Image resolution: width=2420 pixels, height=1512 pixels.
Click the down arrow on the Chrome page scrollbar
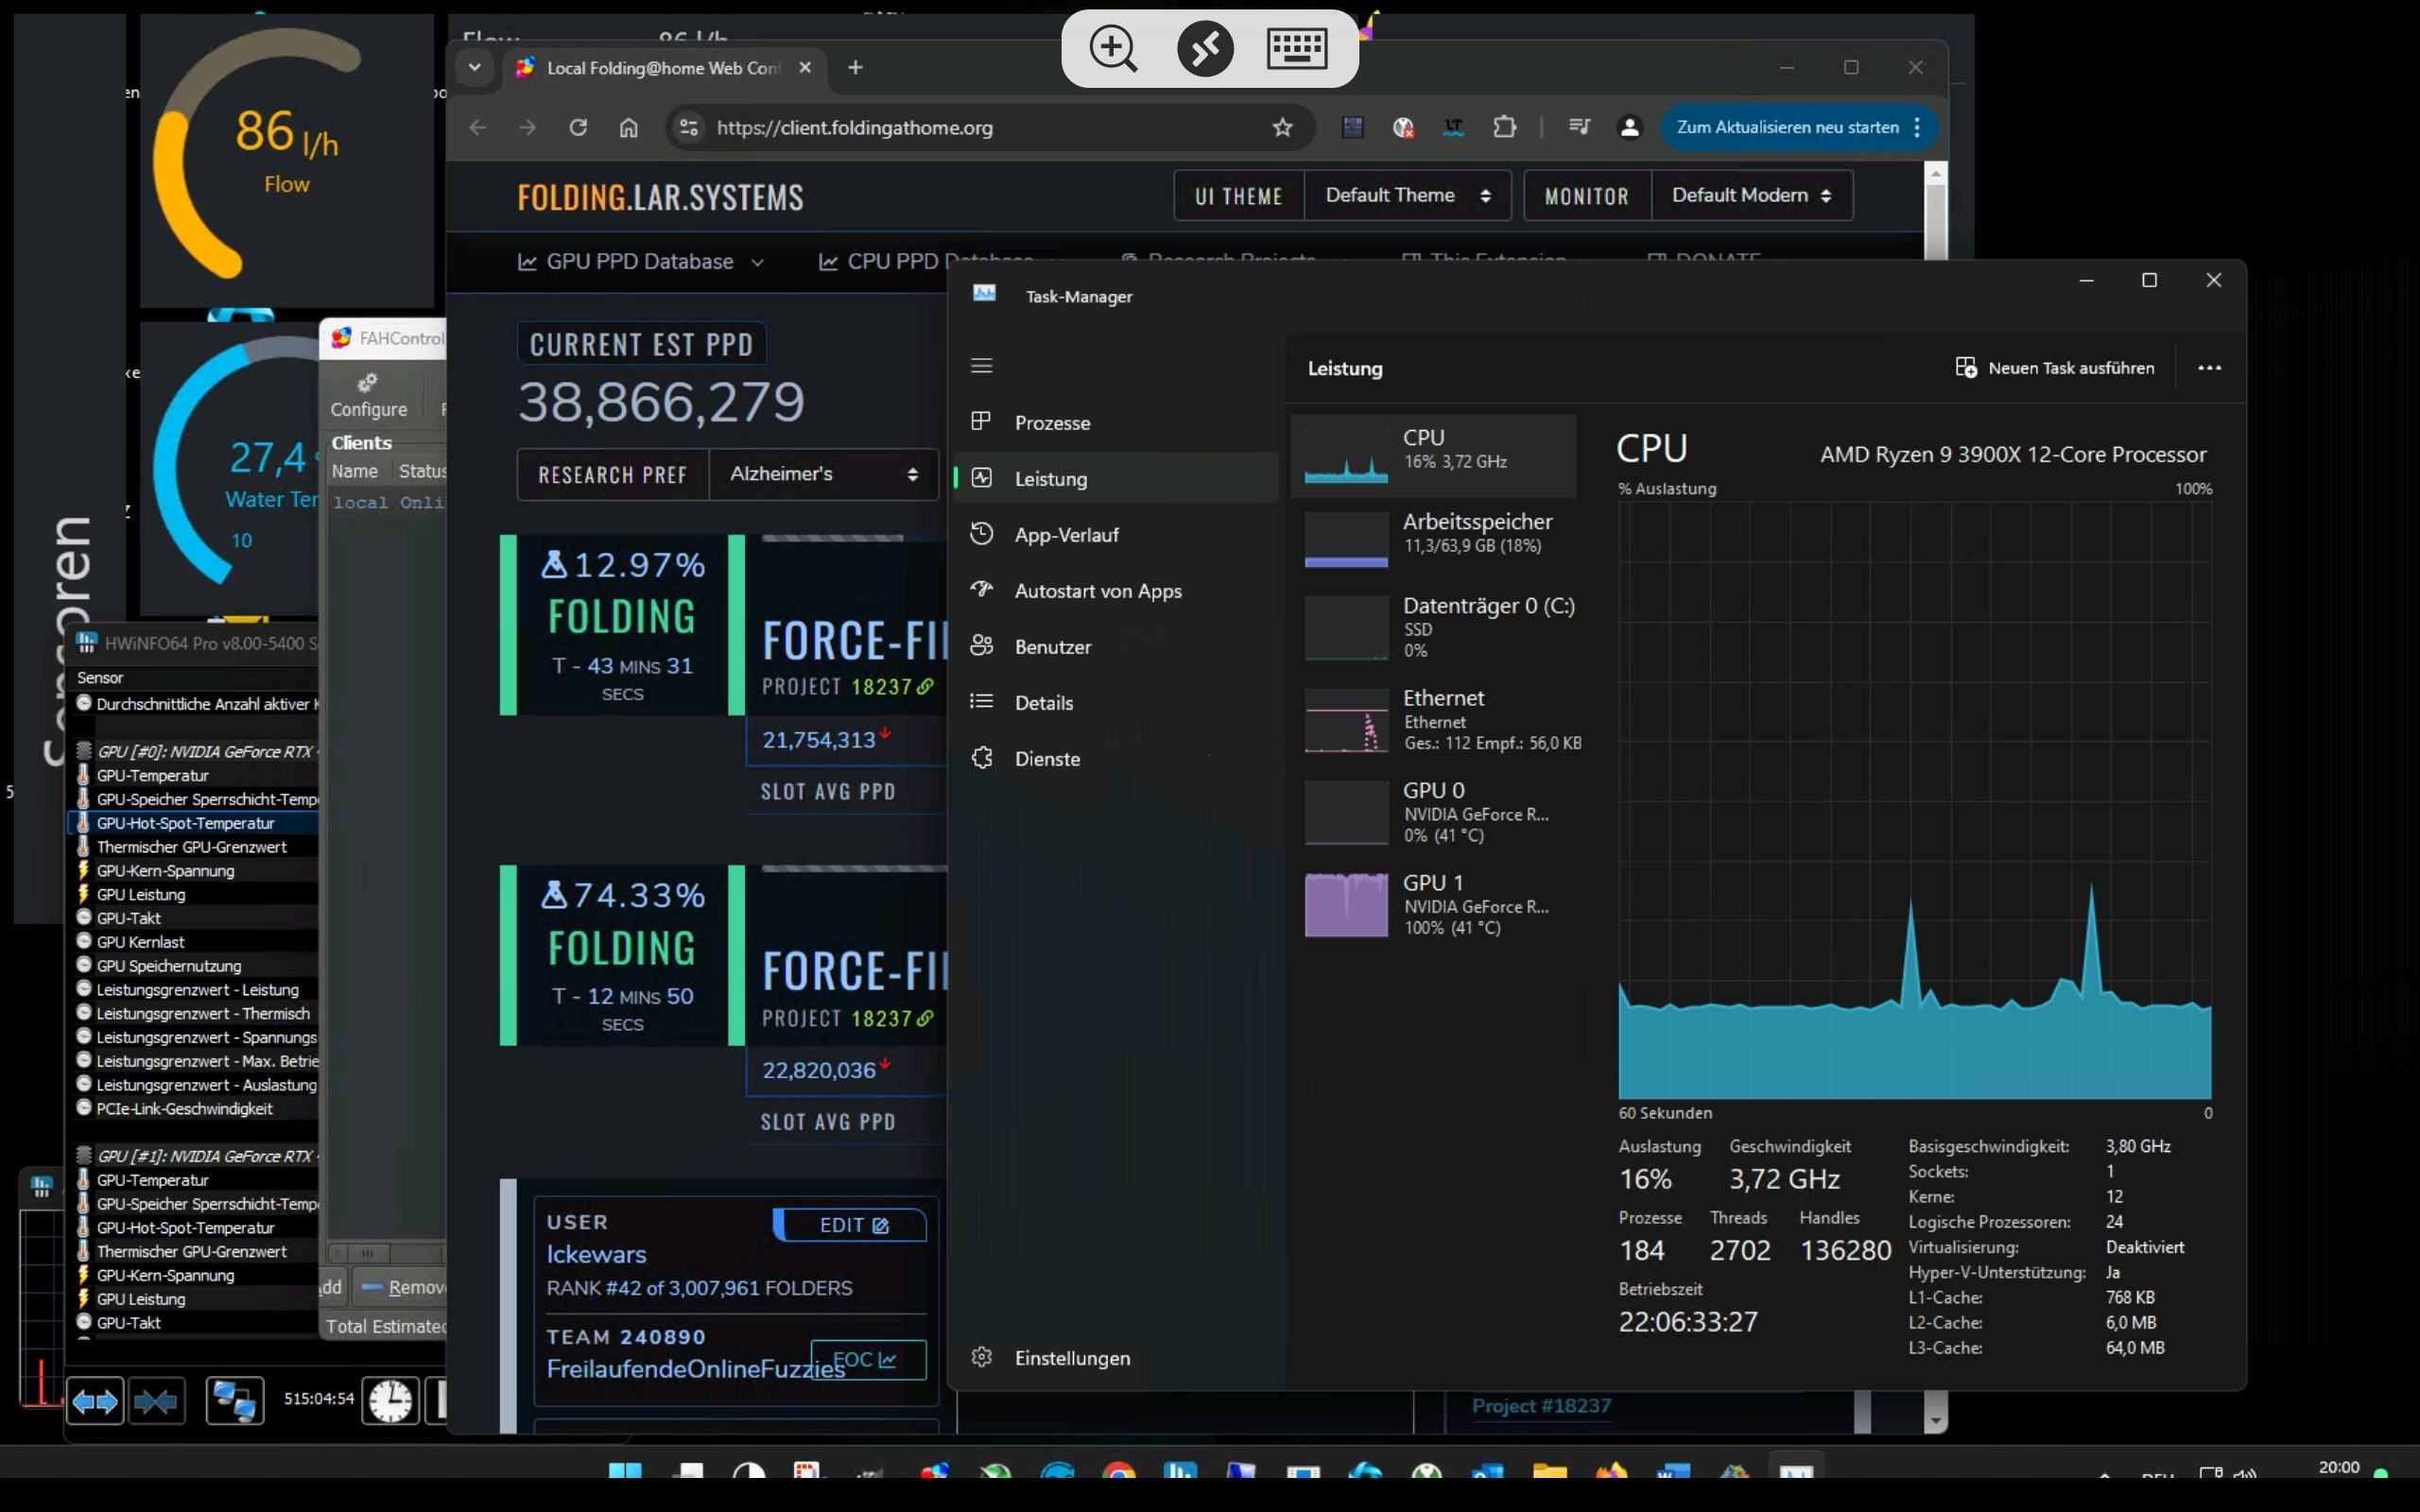1936,1420
